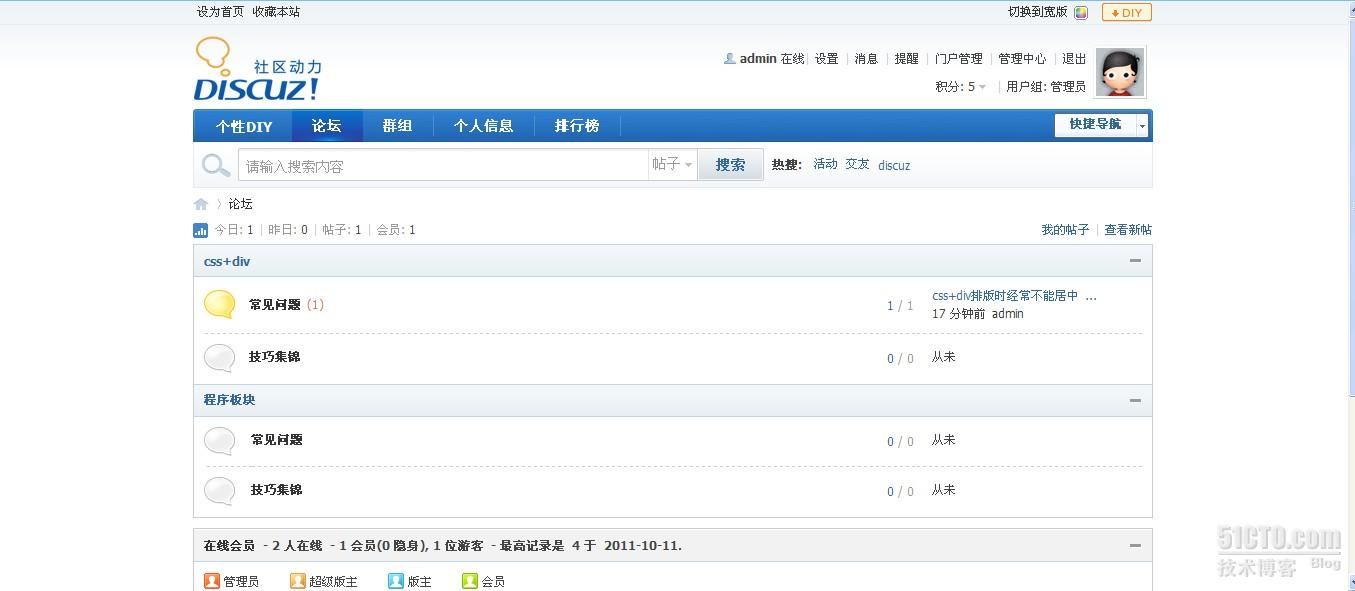Click 收藏本站 link
This screenshot has height=591, width=1355.
tap(276, 12)
